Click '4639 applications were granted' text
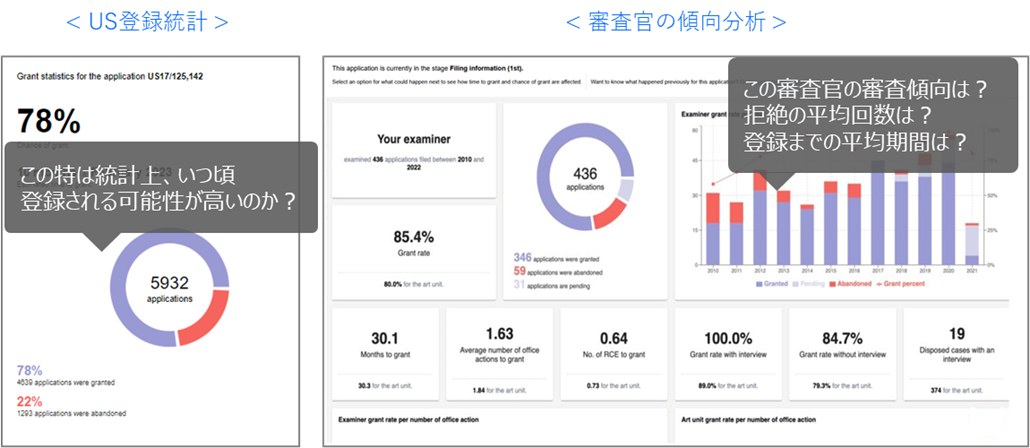This screenshot has width=1030, height=448. pos(66,382)
